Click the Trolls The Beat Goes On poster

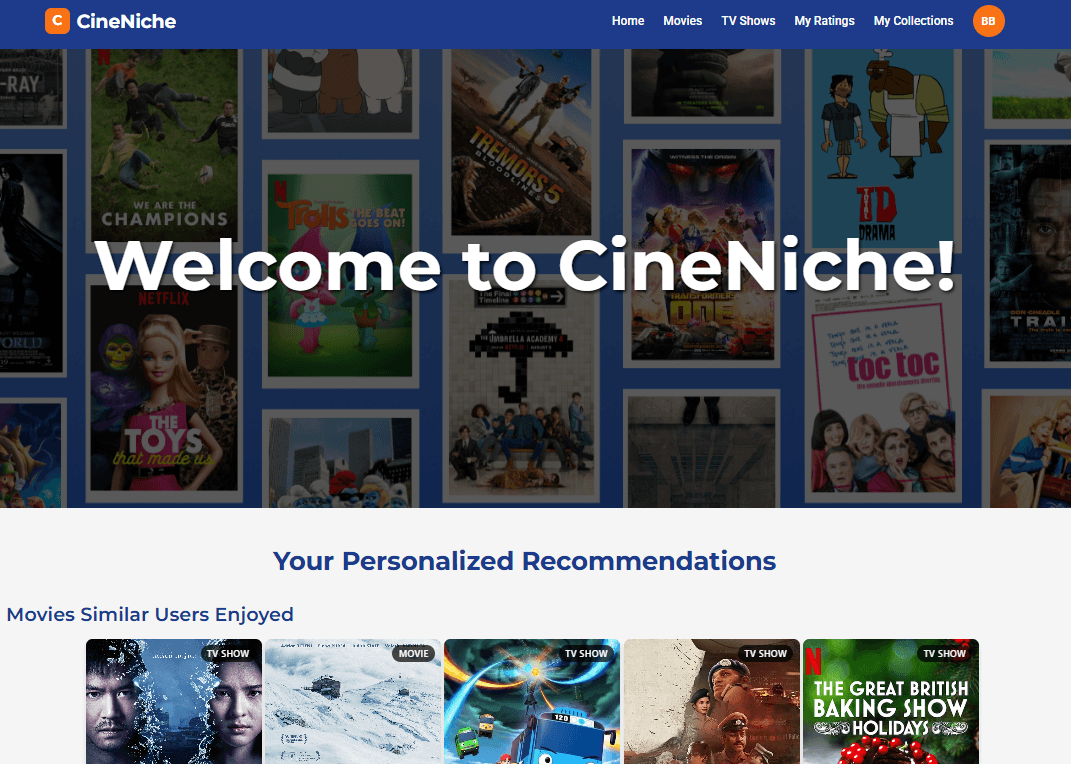coord(340,275)
